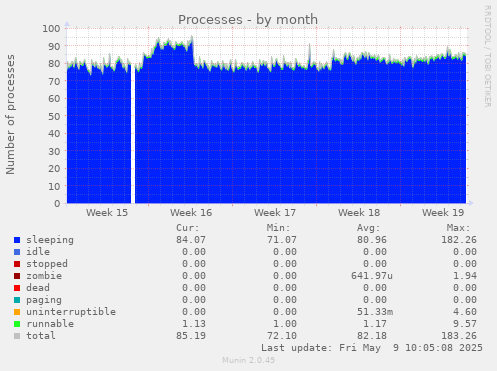Viewport: 497px width, 371px height.
Task: Click runnable average value 1.17
Action: click(x=375, y=324)
